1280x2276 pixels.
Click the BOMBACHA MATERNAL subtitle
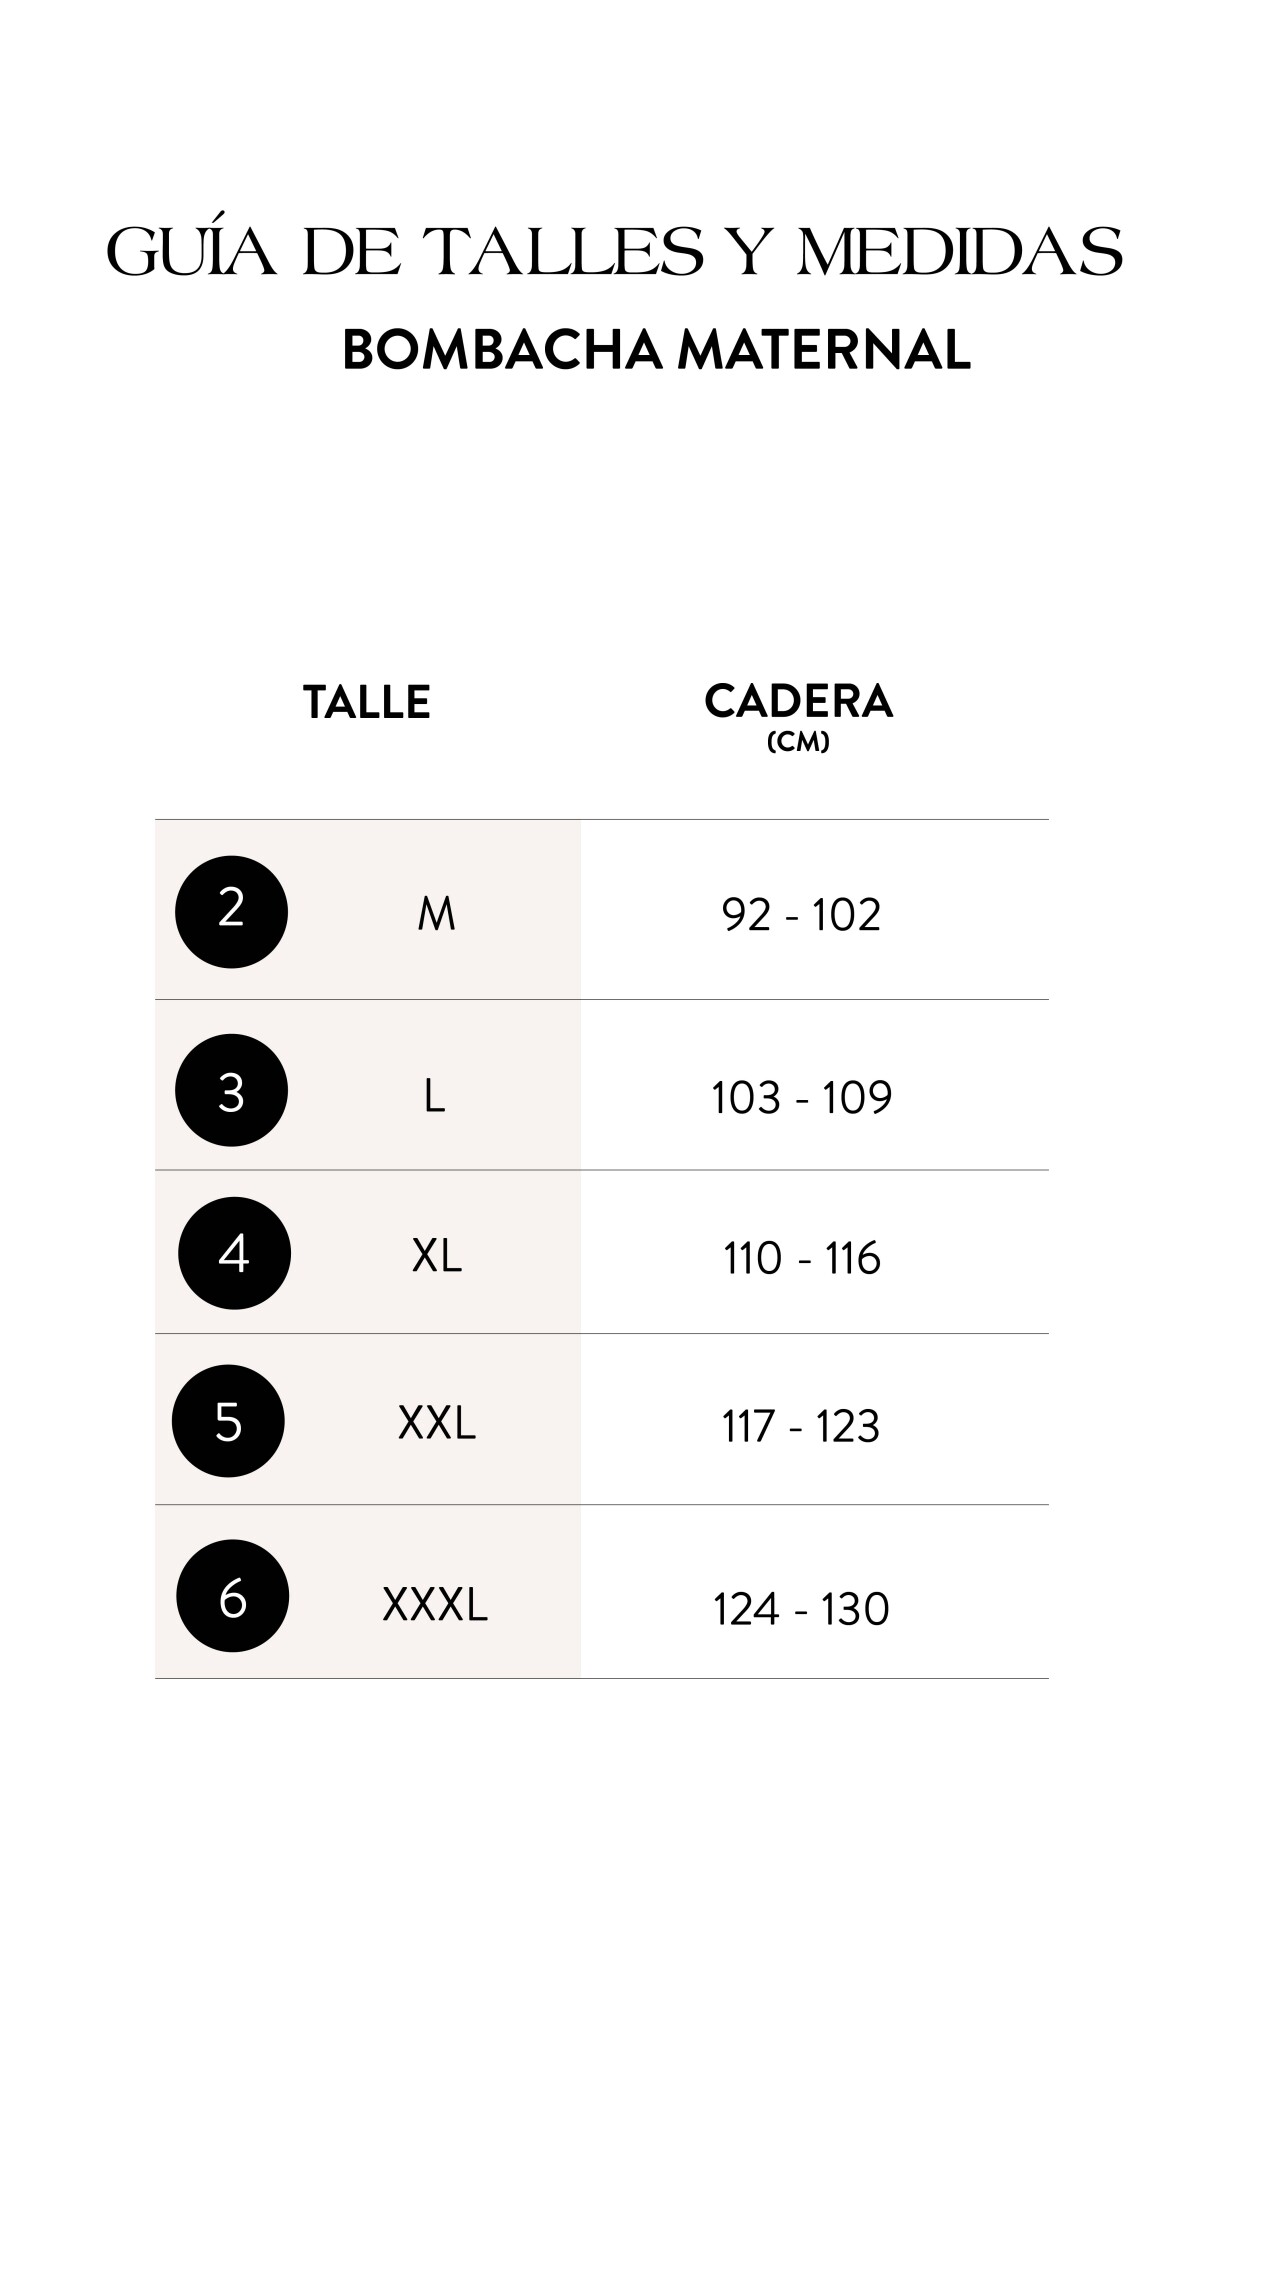(x=657, y=350)
